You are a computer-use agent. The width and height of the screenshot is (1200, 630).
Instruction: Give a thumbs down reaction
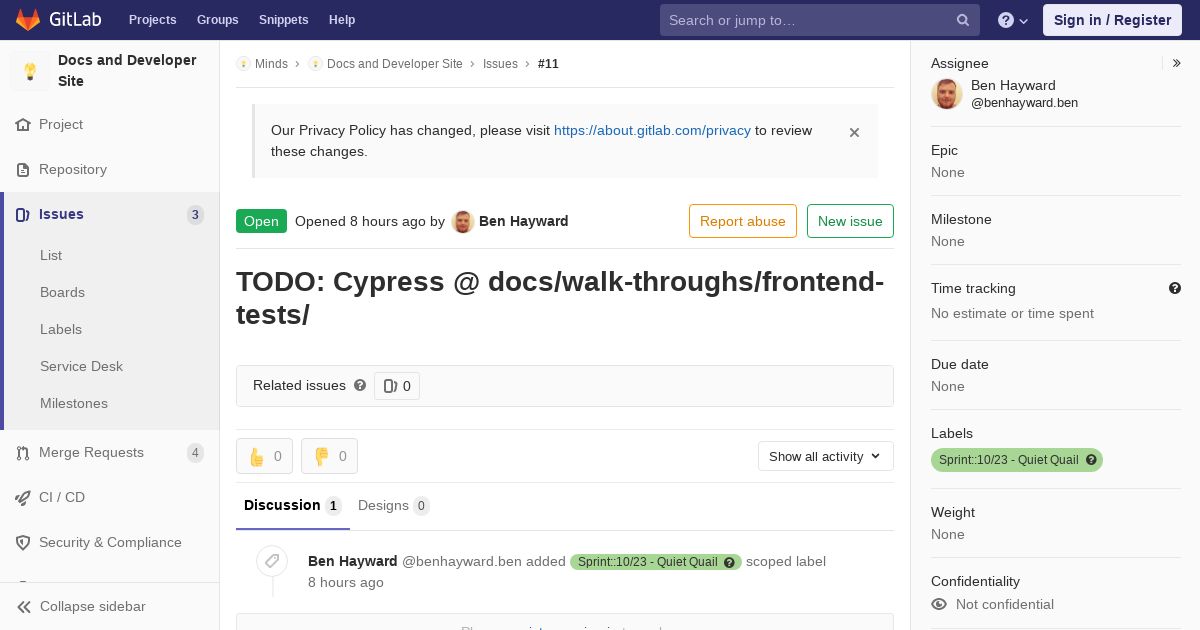coord(329,456)
